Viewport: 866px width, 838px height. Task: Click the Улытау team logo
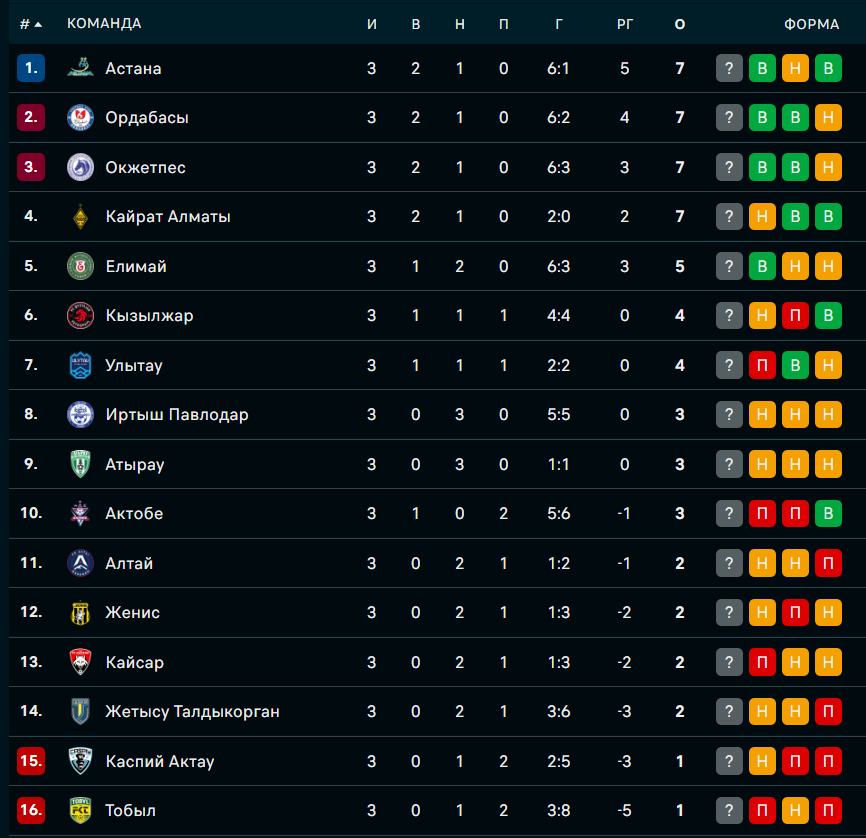pos(80,365)
